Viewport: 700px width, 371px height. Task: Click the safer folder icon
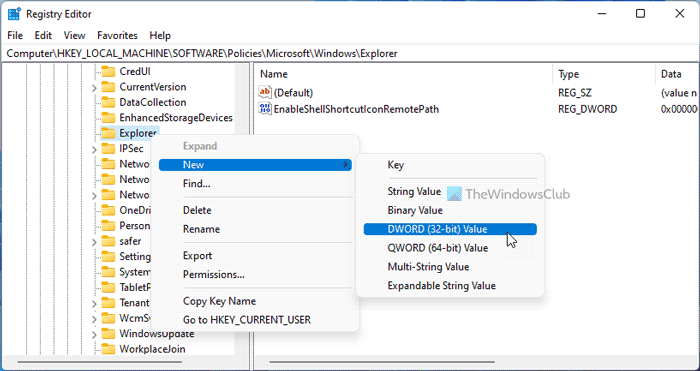click(108, 241)
